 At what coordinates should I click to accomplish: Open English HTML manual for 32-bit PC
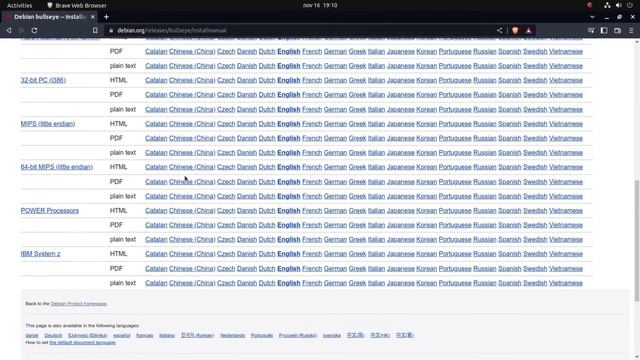[x=289, y=80]
